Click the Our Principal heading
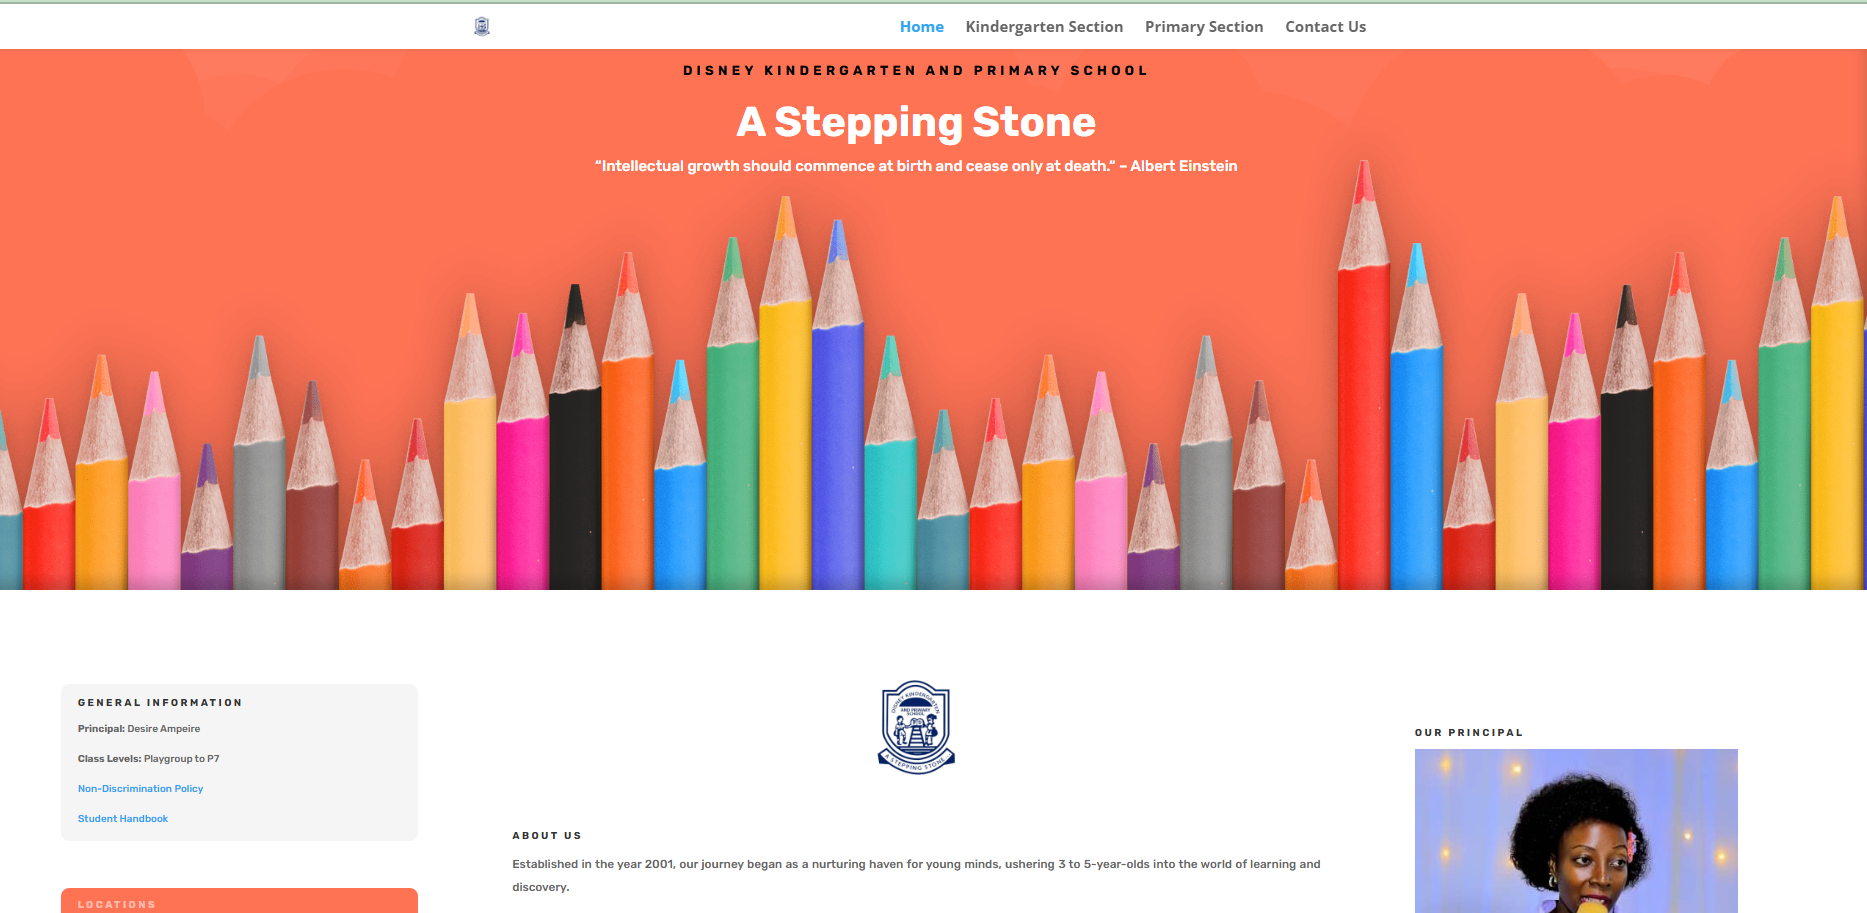Image resolution: width=1867 pixels, height=913 pixels. pyautogui.click(x=1469, y=733)
